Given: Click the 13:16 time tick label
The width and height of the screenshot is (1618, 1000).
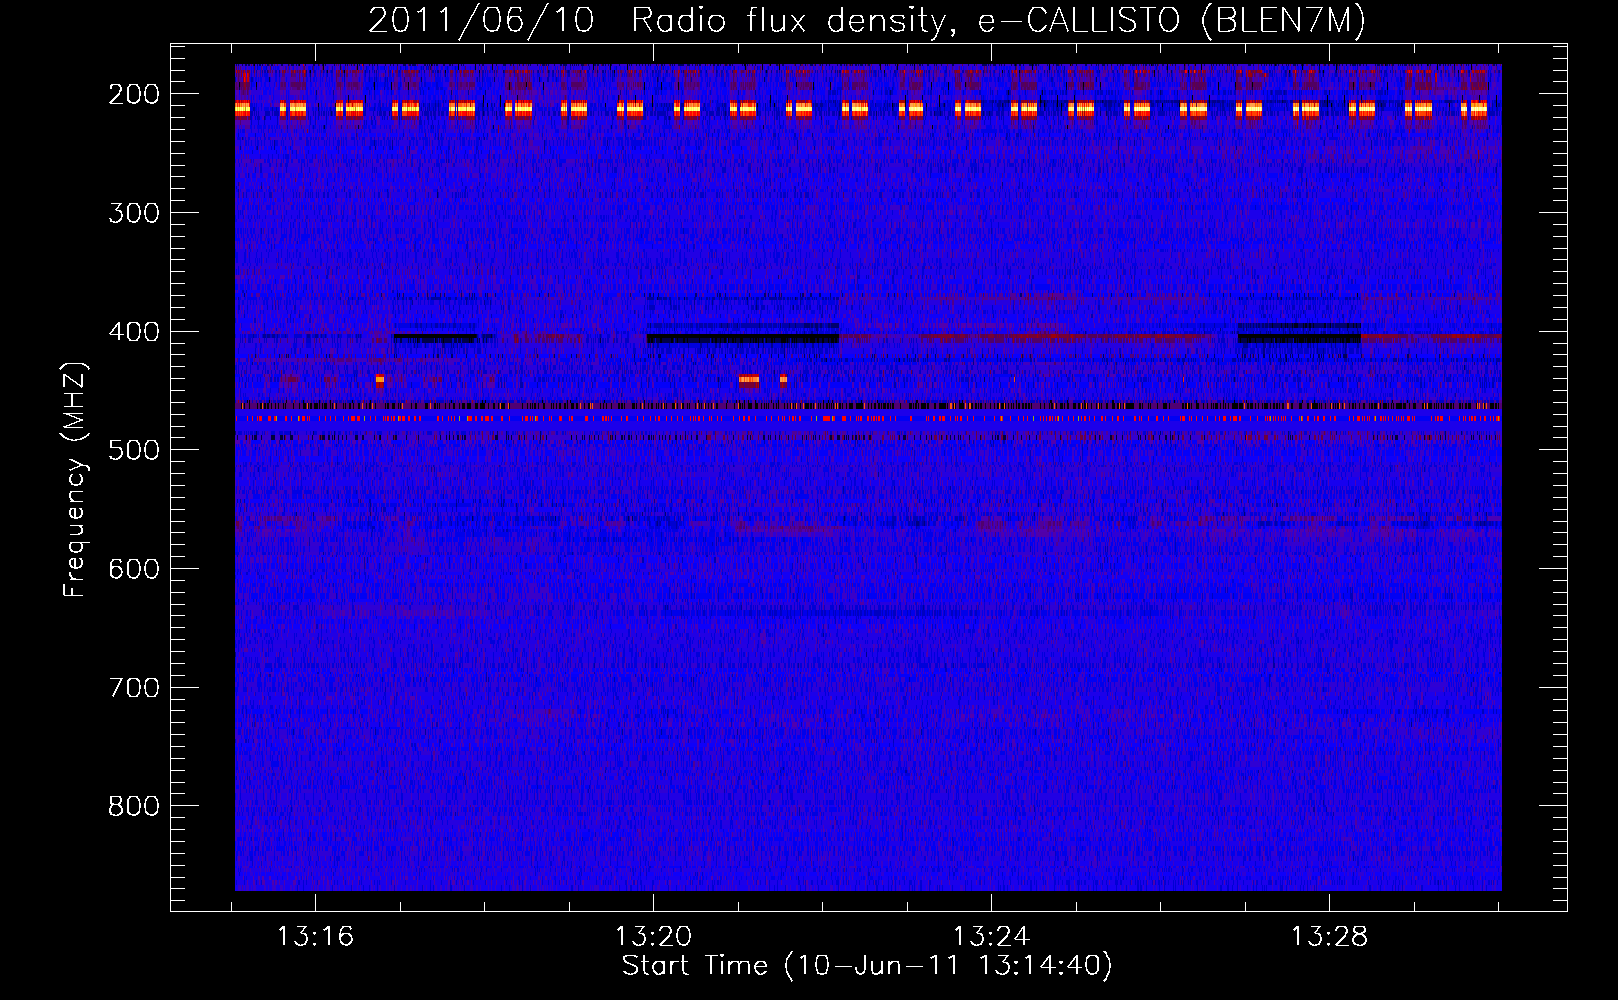Looking at the screenshot, I should 315,937.
